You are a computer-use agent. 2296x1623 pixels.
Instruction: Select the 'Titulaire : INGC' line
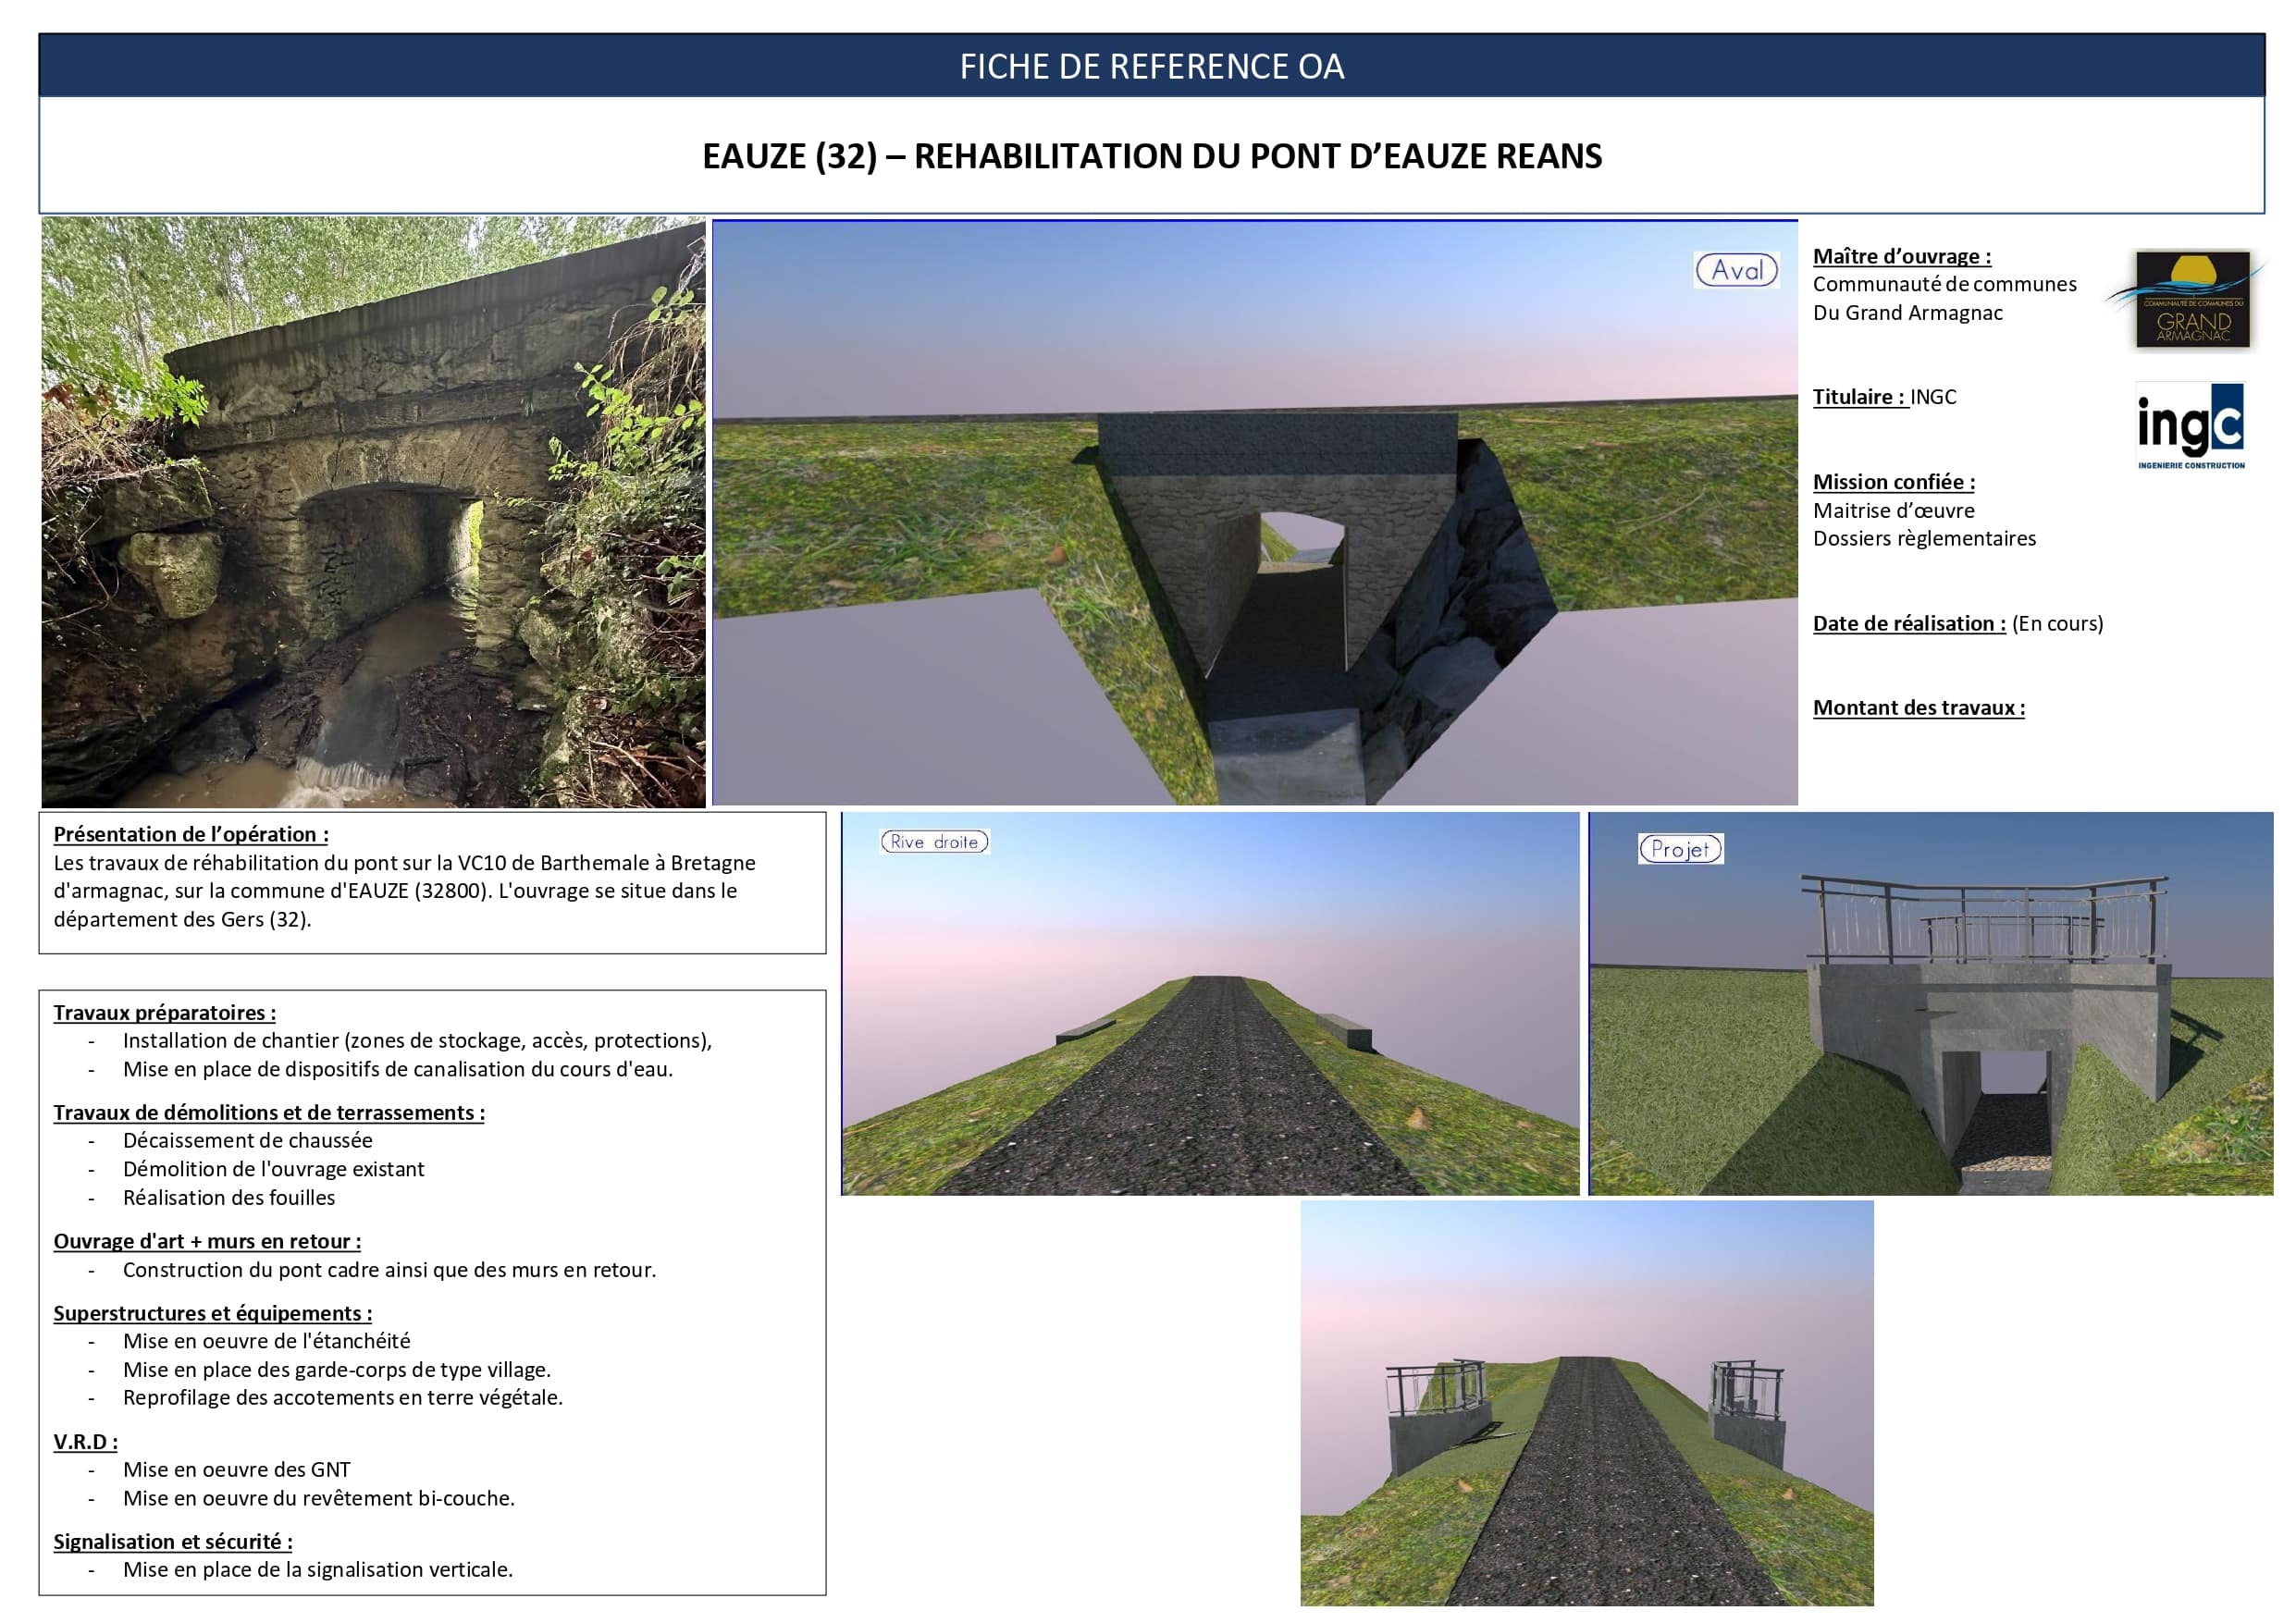click(x=1885, y=397)
